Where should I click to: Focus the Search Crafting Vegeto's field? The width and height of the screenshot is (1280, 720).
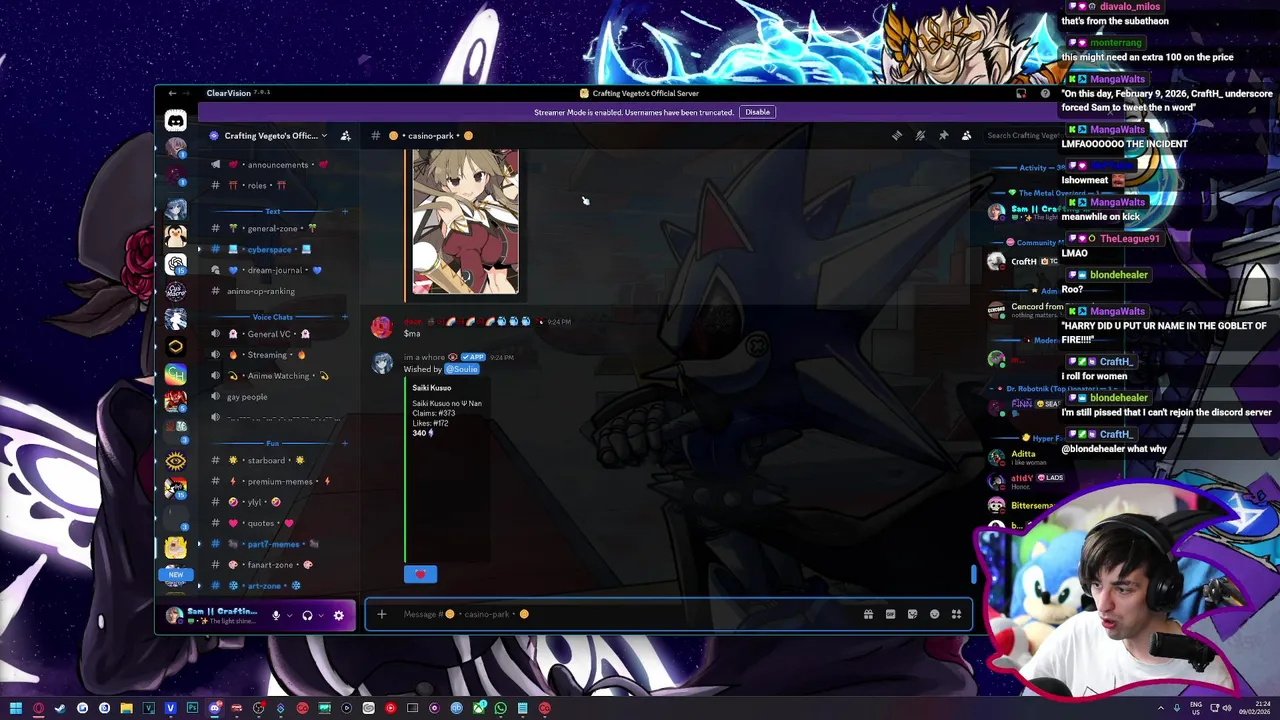(x=1022, y=136)
